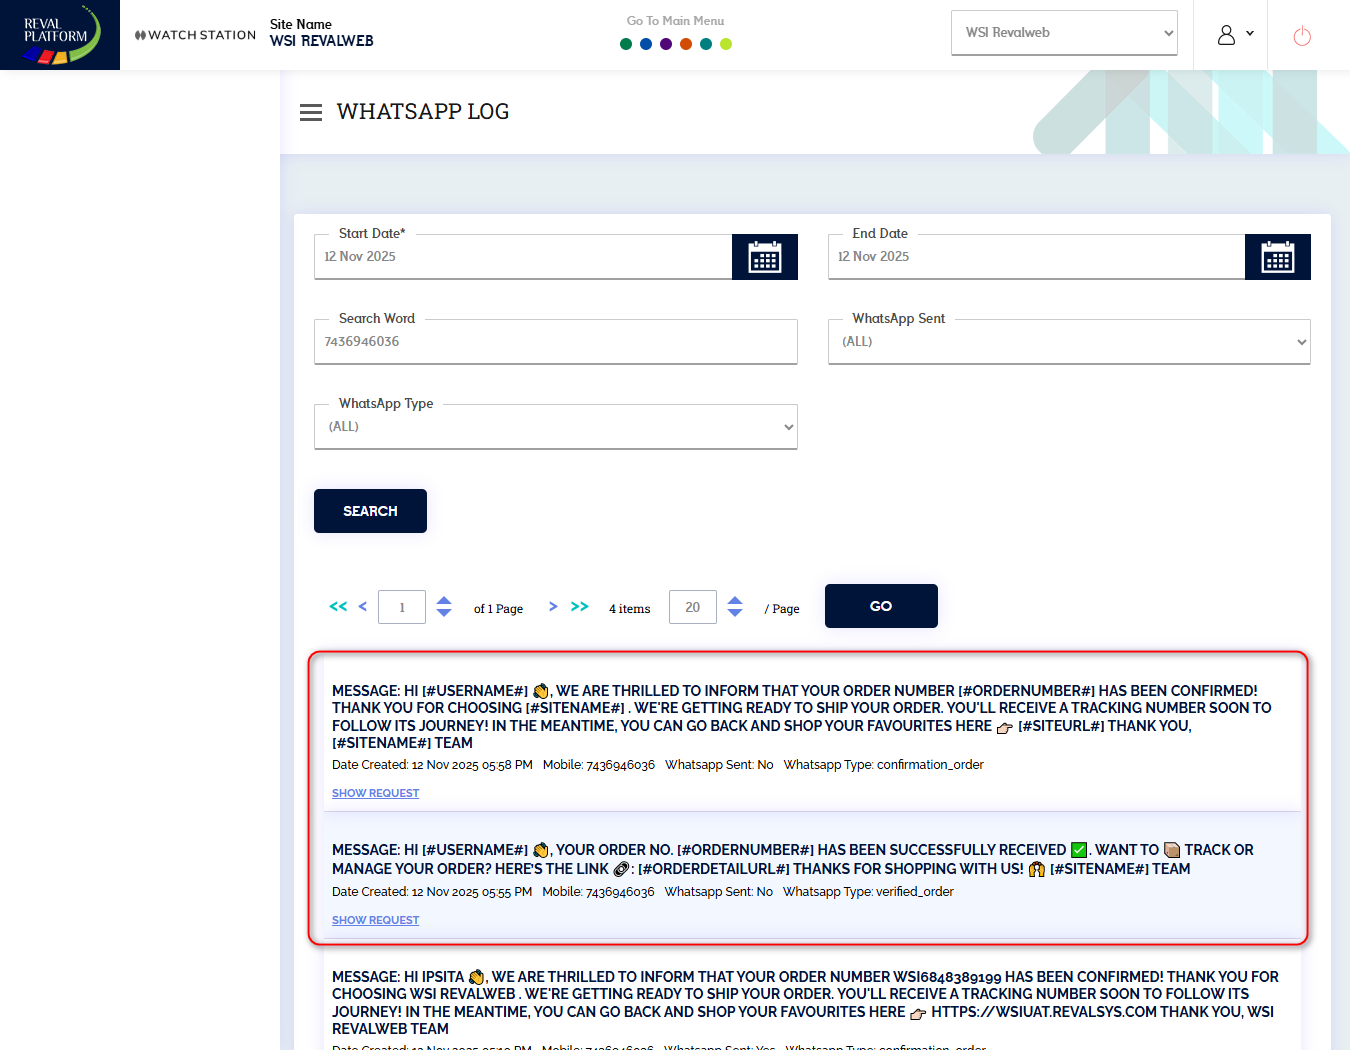Jump to first page with double-left arrows
This screenshot has height=1050, width=1350.
point(338,606)
